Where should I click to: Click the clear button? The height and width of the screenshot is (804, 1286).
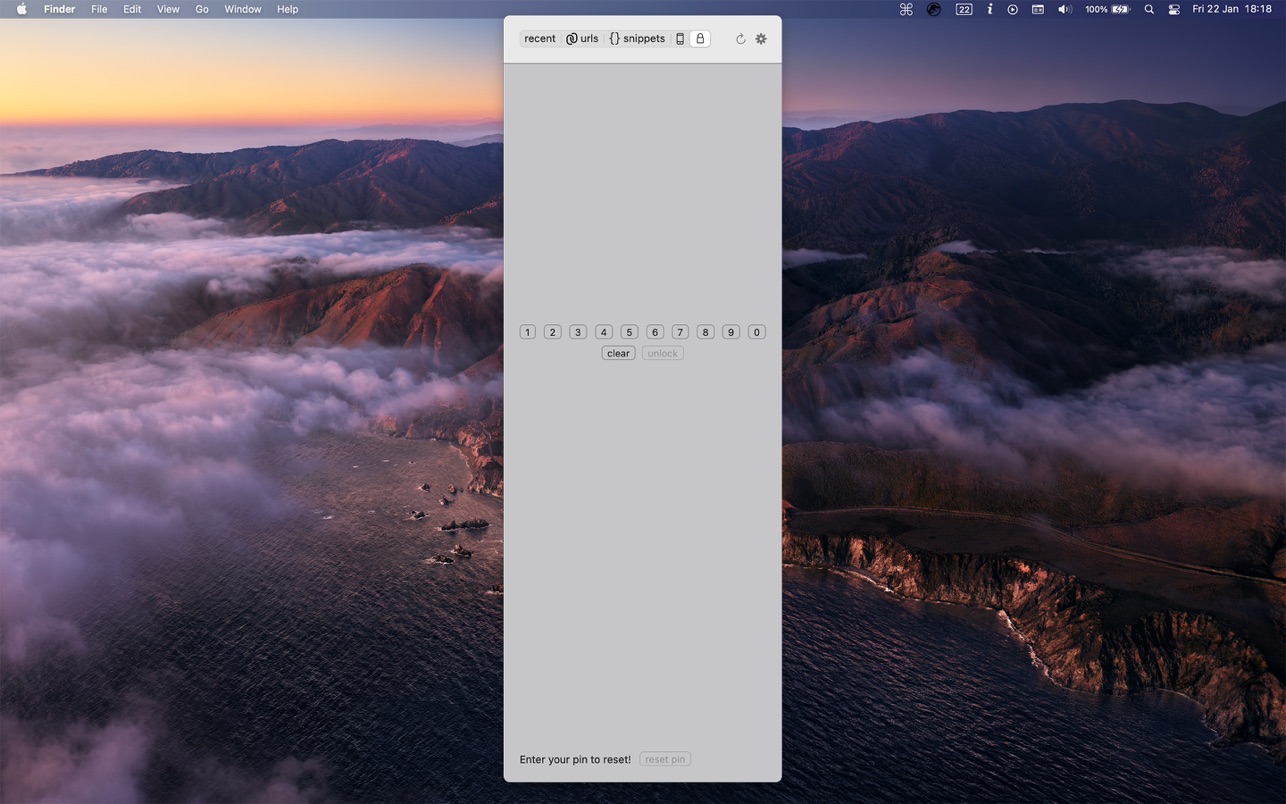click(618, 353)
